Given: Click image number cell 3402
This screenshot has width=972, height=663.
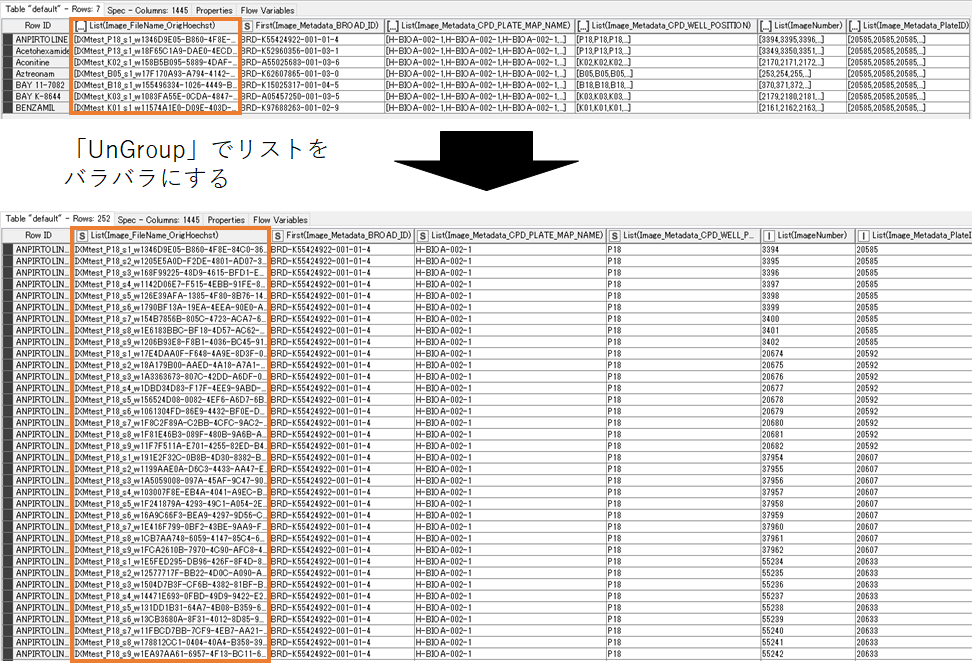Looking at the screenshot, I should [x=807, y=342].
